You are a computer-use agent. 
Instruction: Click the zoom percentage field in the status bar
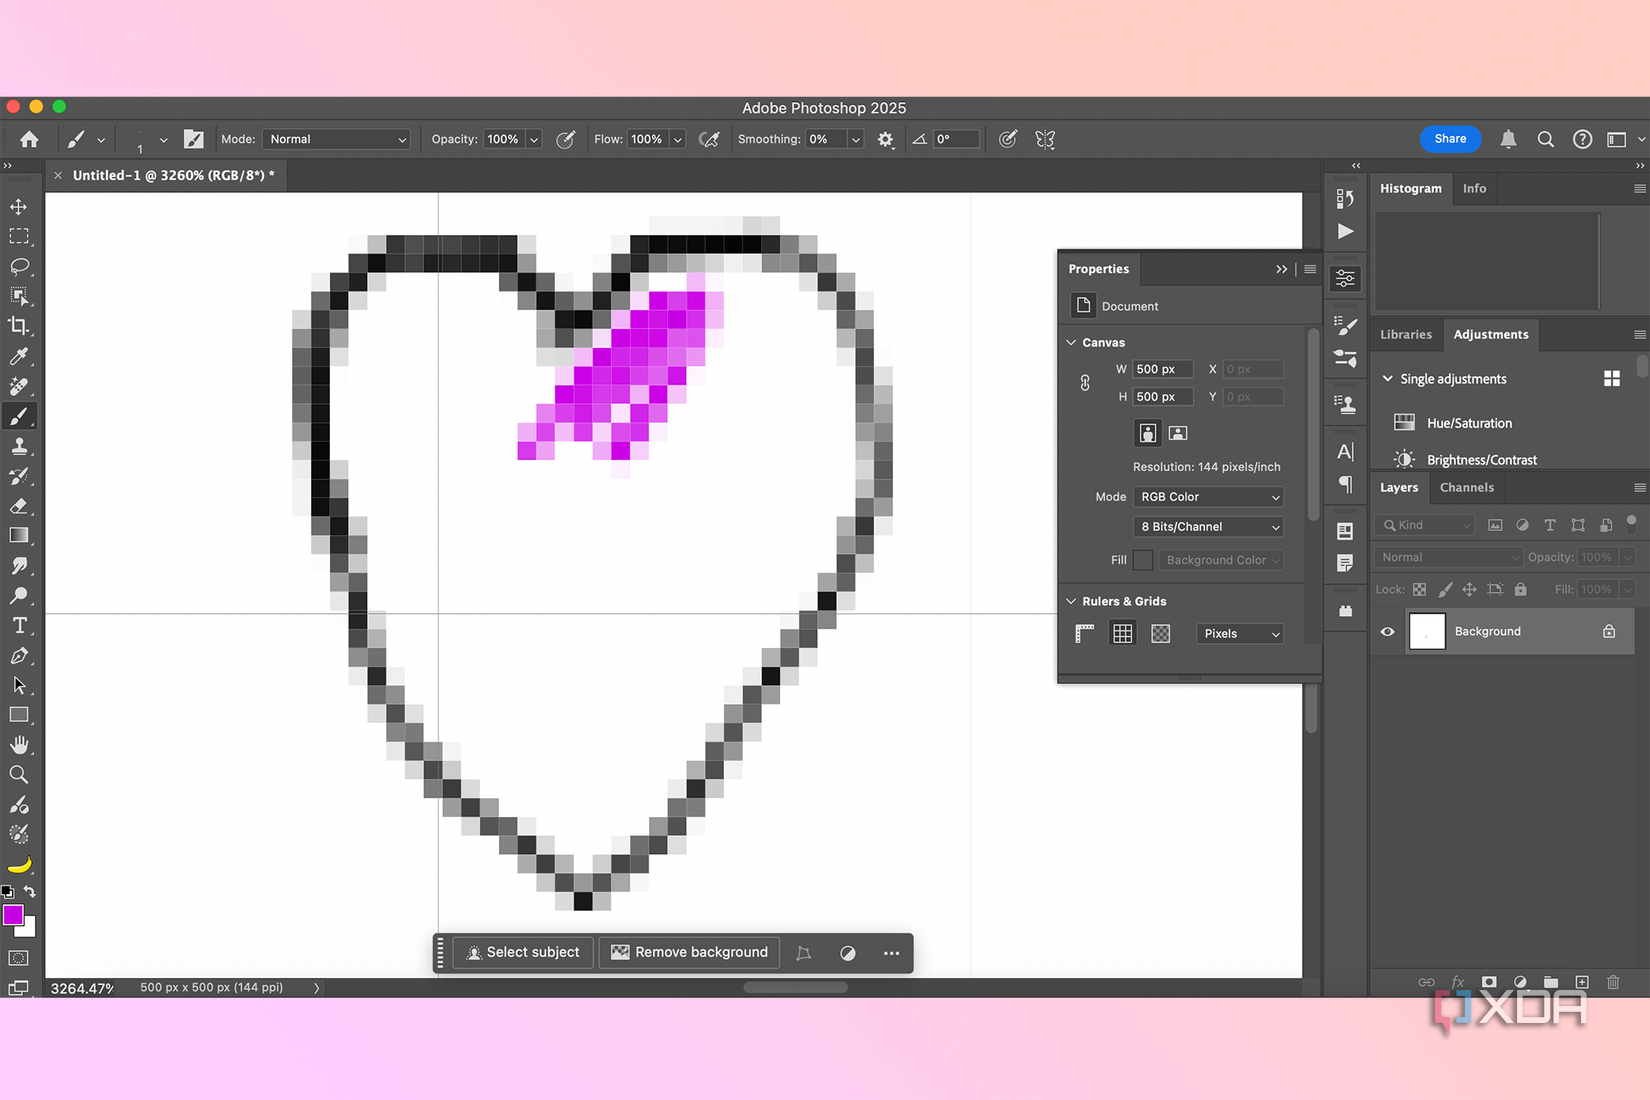coord(80,987)
